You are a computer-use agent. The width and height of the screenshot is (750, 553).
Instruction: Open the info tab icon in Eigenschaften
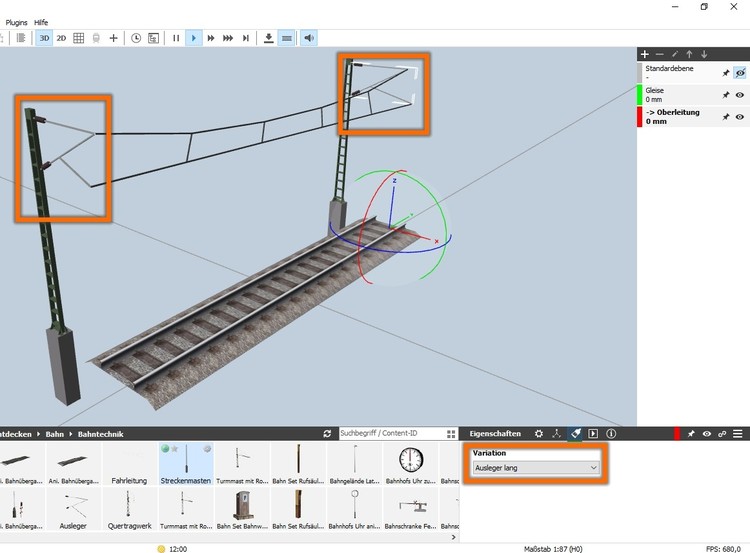click(x=611, y=434)
